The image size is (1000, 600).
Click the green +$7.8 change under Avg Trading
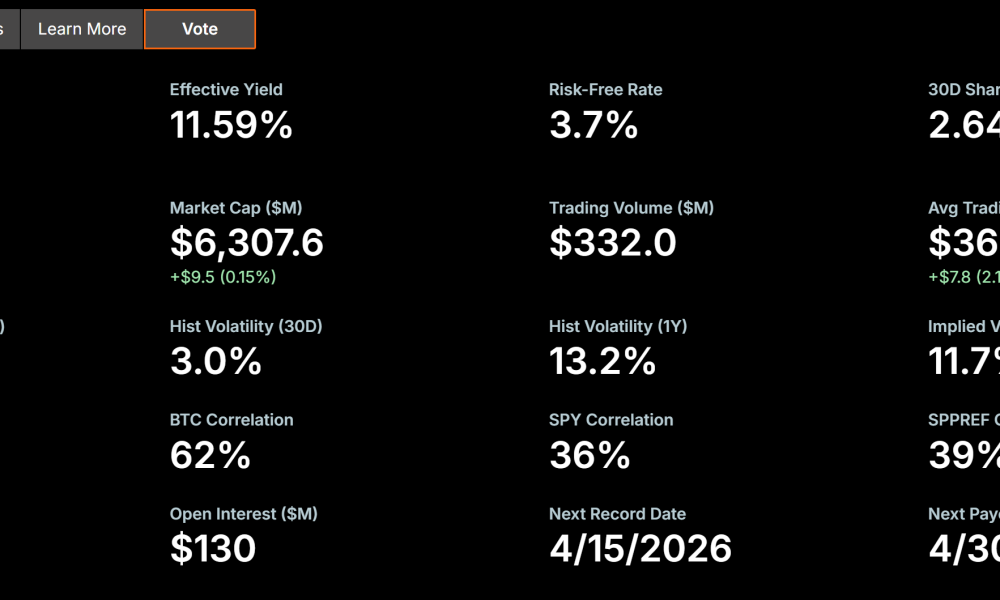(x=962, y=277)
